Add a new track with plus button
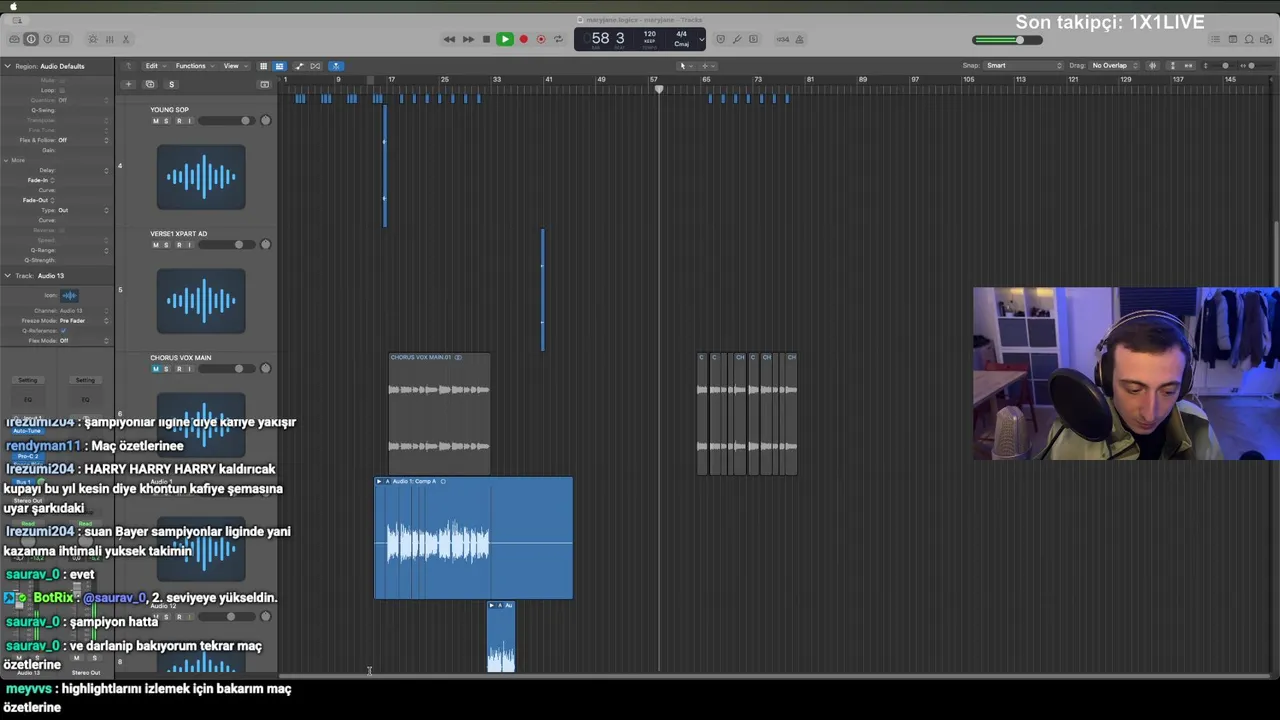This screenshot has width=1280, height=720. point(128,84)
